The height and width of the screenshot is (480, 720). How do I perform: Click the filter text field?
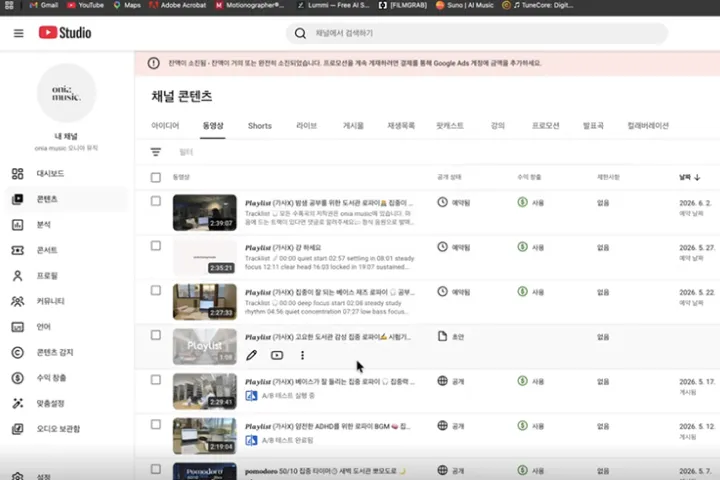point(186,152)
